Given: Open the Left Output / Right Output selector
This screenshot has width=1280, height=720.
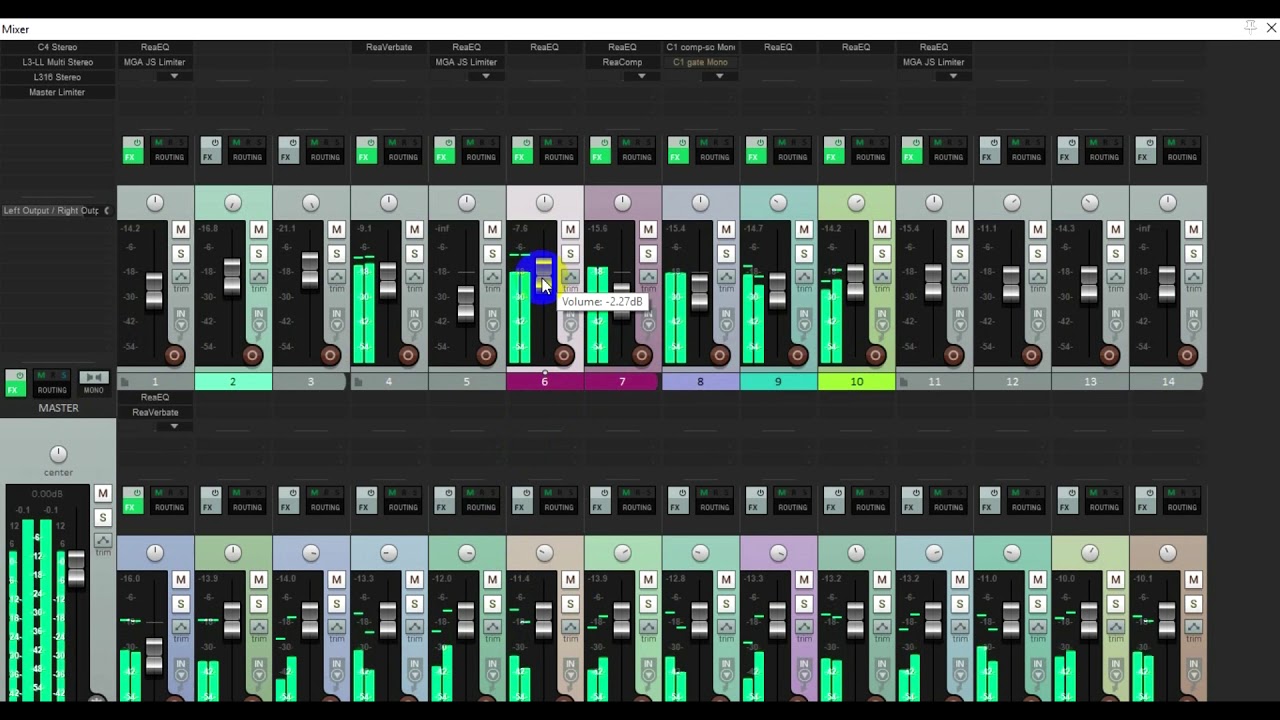Looking at the screenshot, I should [x=57, y=210].
